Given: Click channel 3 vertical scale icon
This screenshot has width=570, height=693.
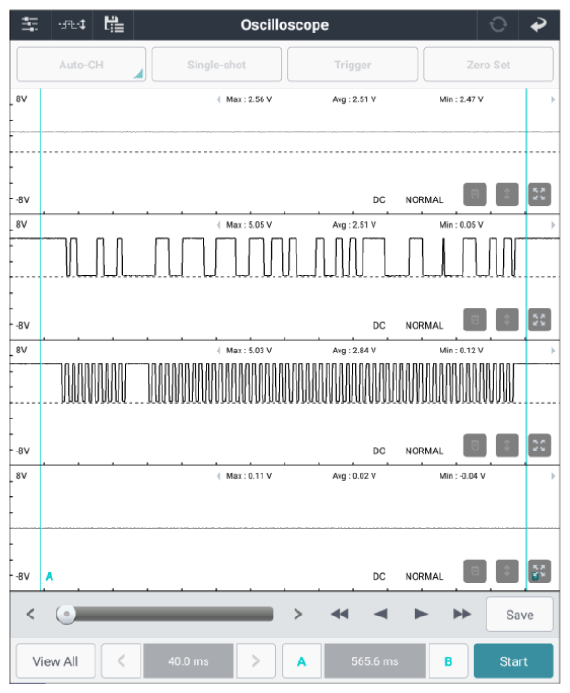Looking at the screenshot, I should click(507, 445).
